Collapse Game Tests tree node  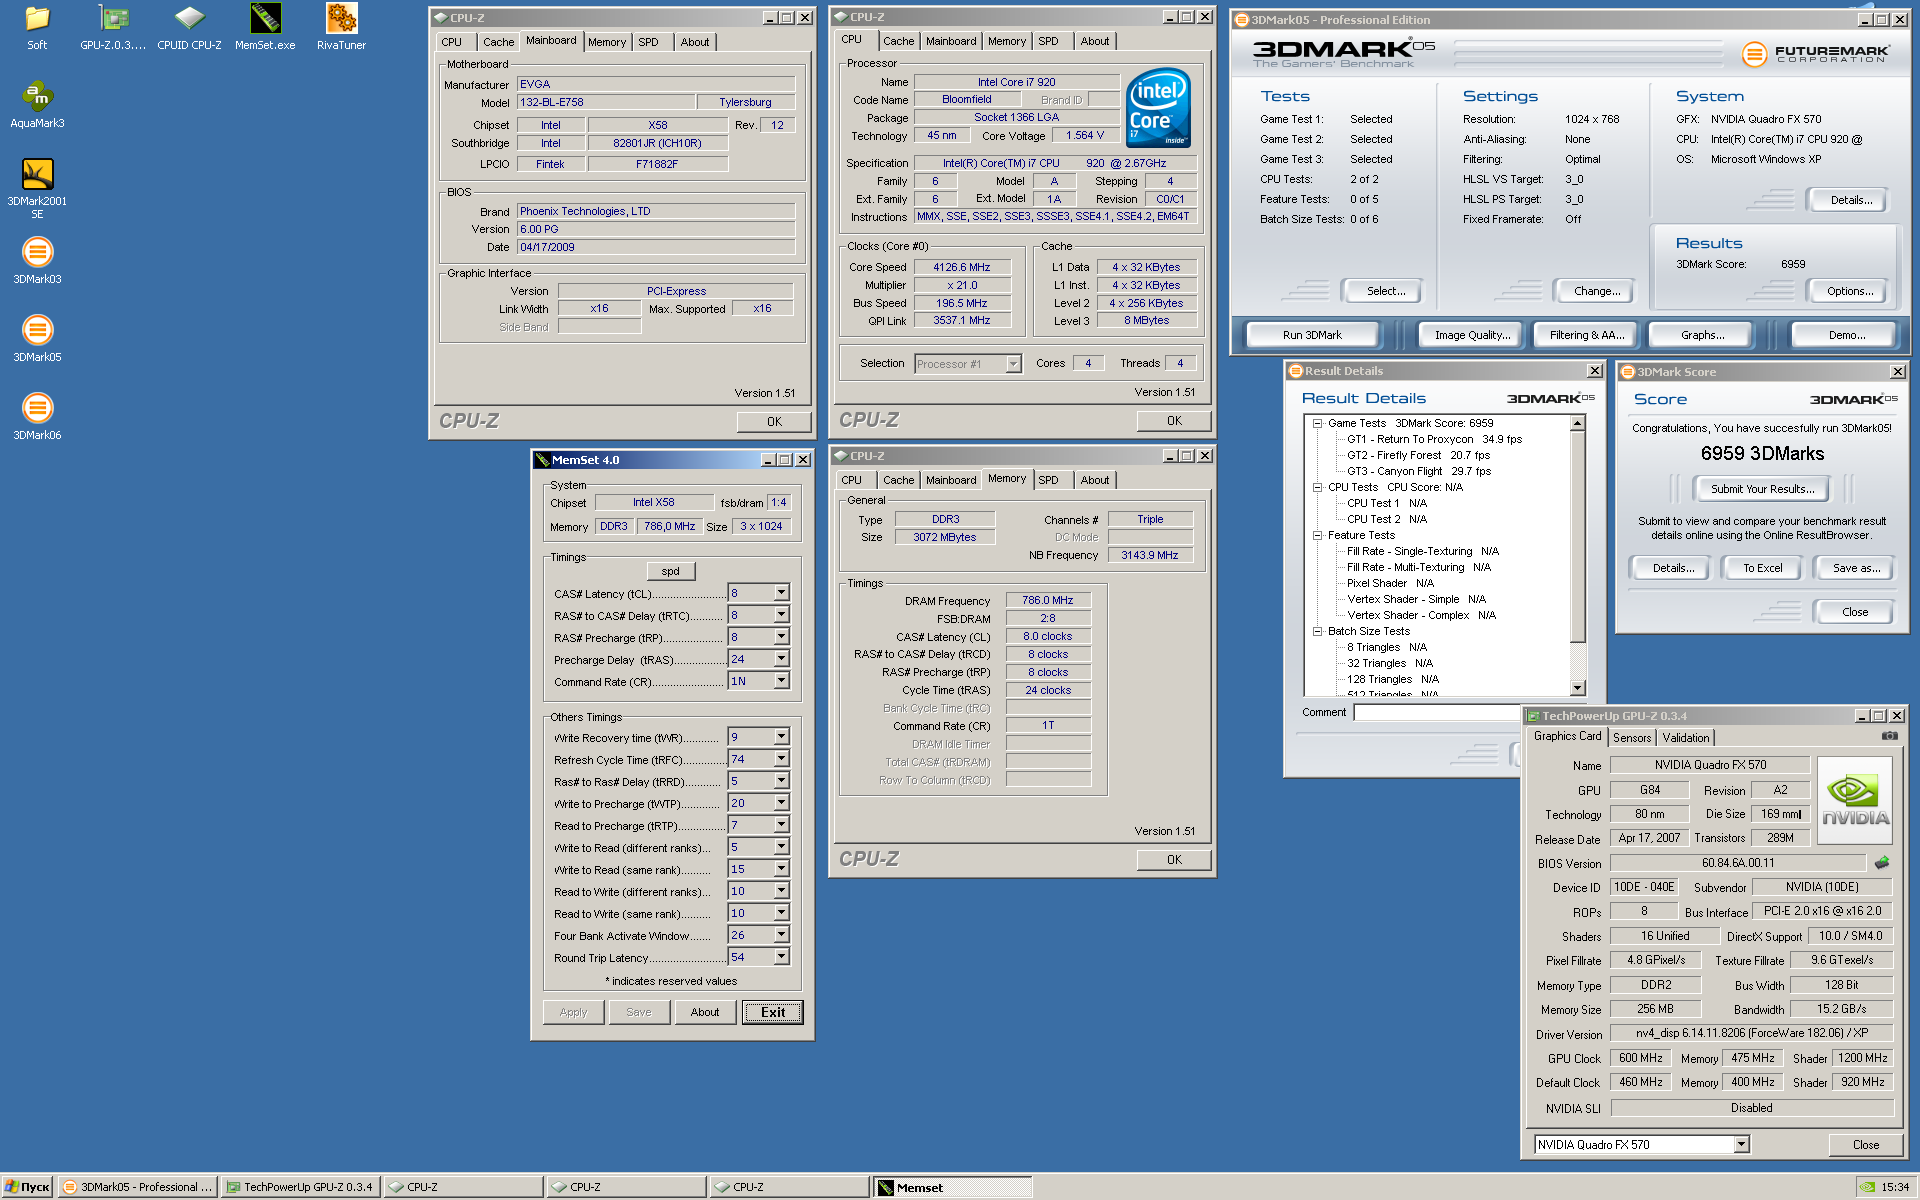tap(1318, 423)
